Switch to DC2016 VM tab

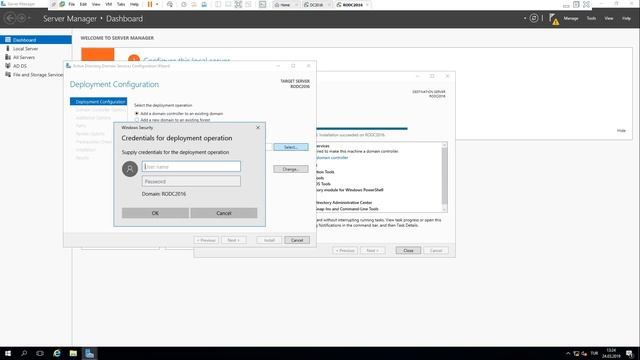(x=316, y=5)
